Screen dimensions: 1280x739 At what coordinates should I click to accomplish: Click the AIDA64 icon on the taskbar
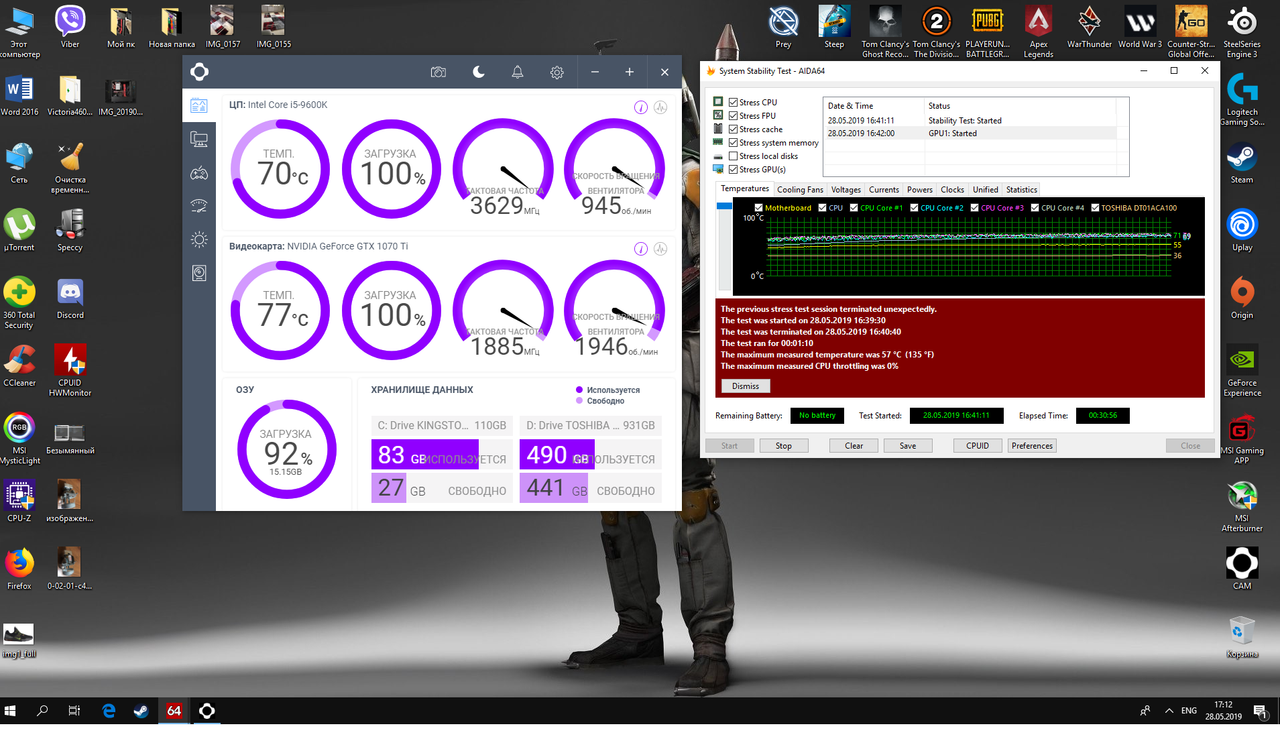174,711
